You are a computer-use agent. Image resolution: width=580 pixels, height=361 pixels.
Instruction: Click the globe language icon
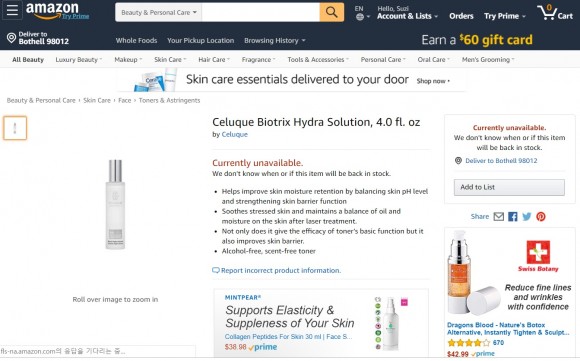tap(360, 17)
